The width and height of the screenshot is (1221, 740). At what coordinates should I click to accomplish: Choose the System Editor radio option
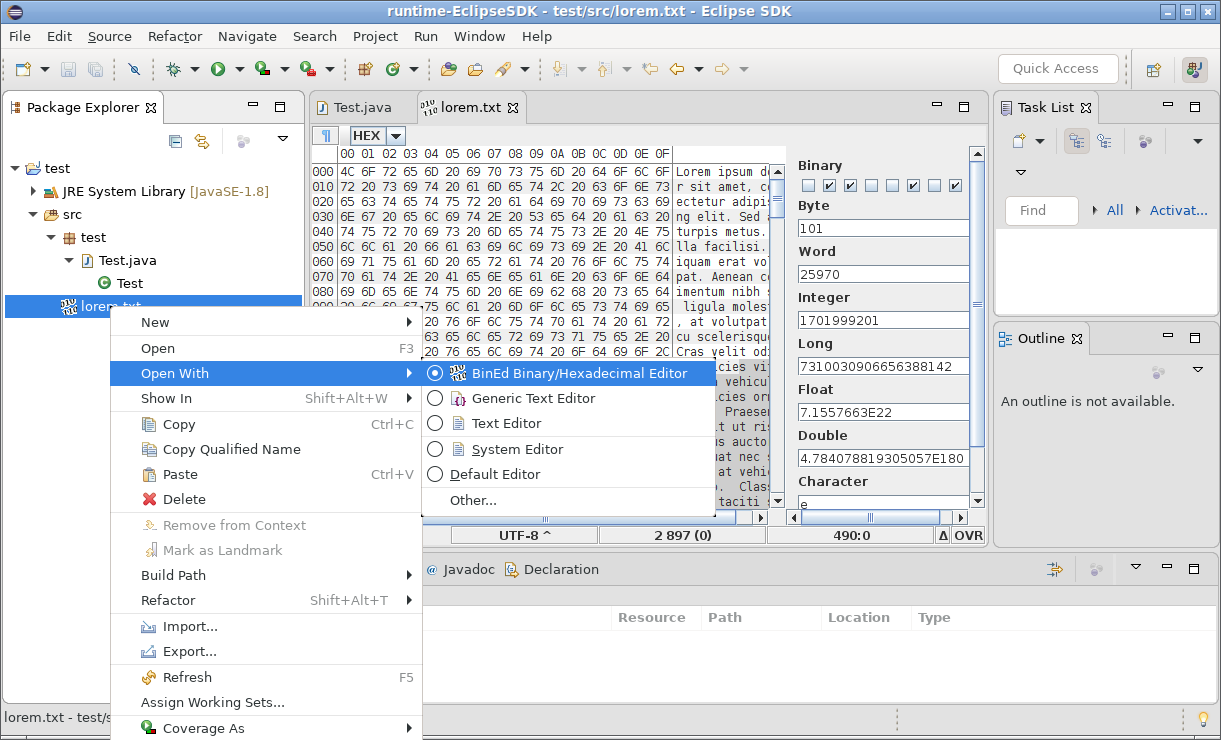click(x=435, y=450)
